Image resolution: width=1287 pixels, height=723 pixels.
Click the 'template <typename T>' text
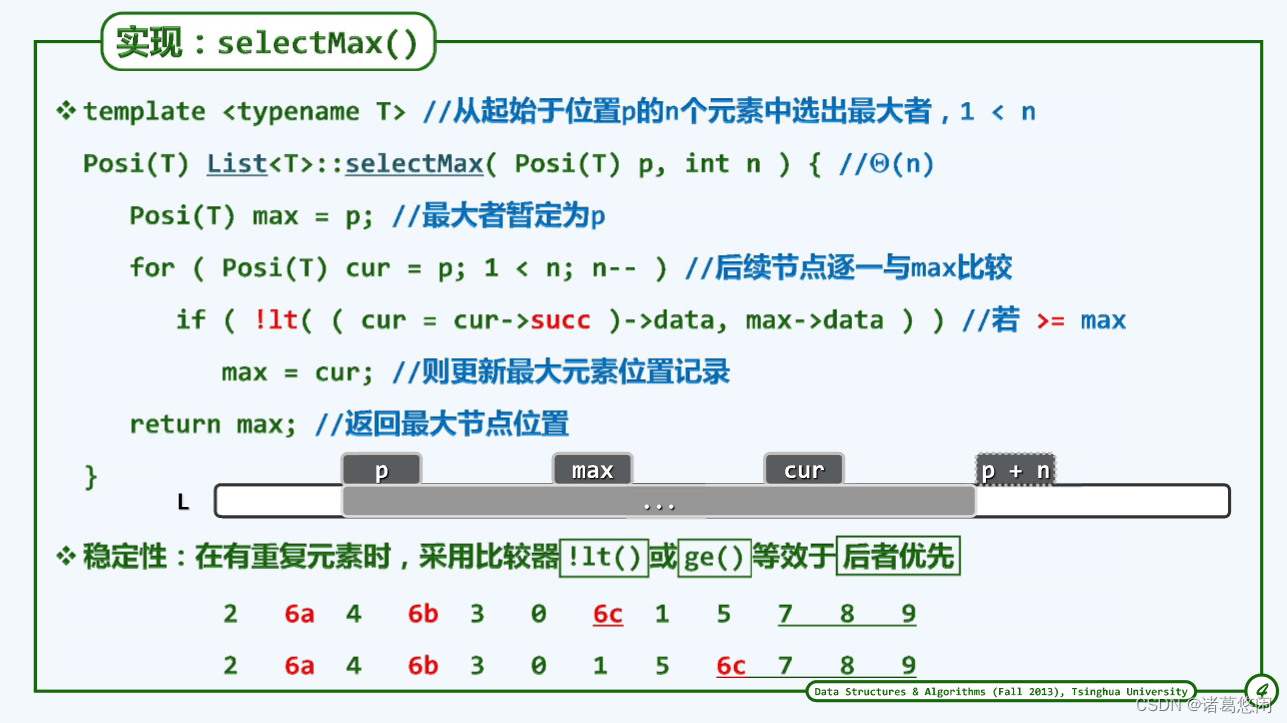(x=244, y=111)
